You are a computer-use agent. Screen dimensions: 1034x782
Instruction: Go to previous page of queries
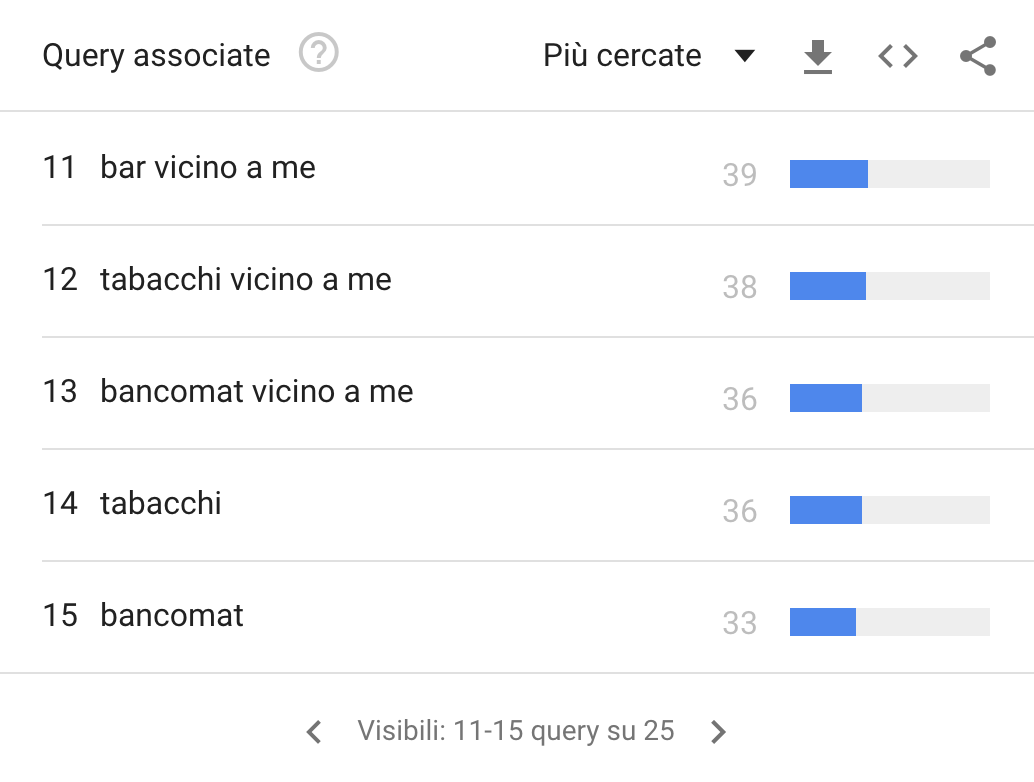[314, 732]
